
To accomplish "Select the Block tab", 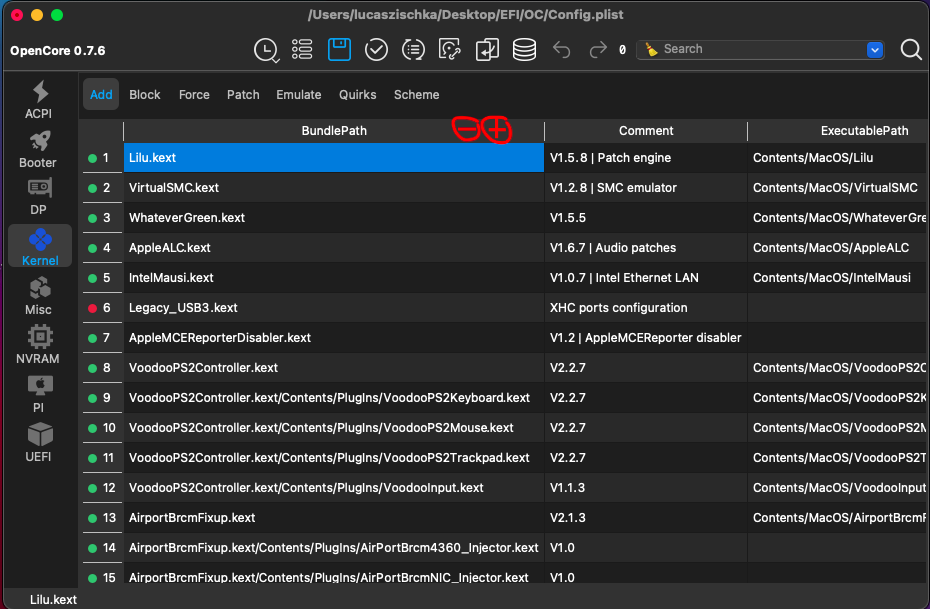I will [x=144, y=94].
